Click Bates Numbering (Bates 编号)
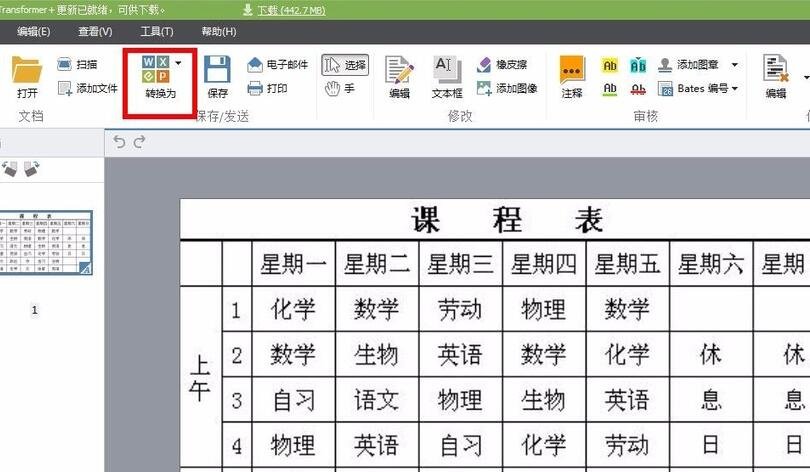Image resolution: width=810 pixels, height=472 pixels. [x=692, y=88]
